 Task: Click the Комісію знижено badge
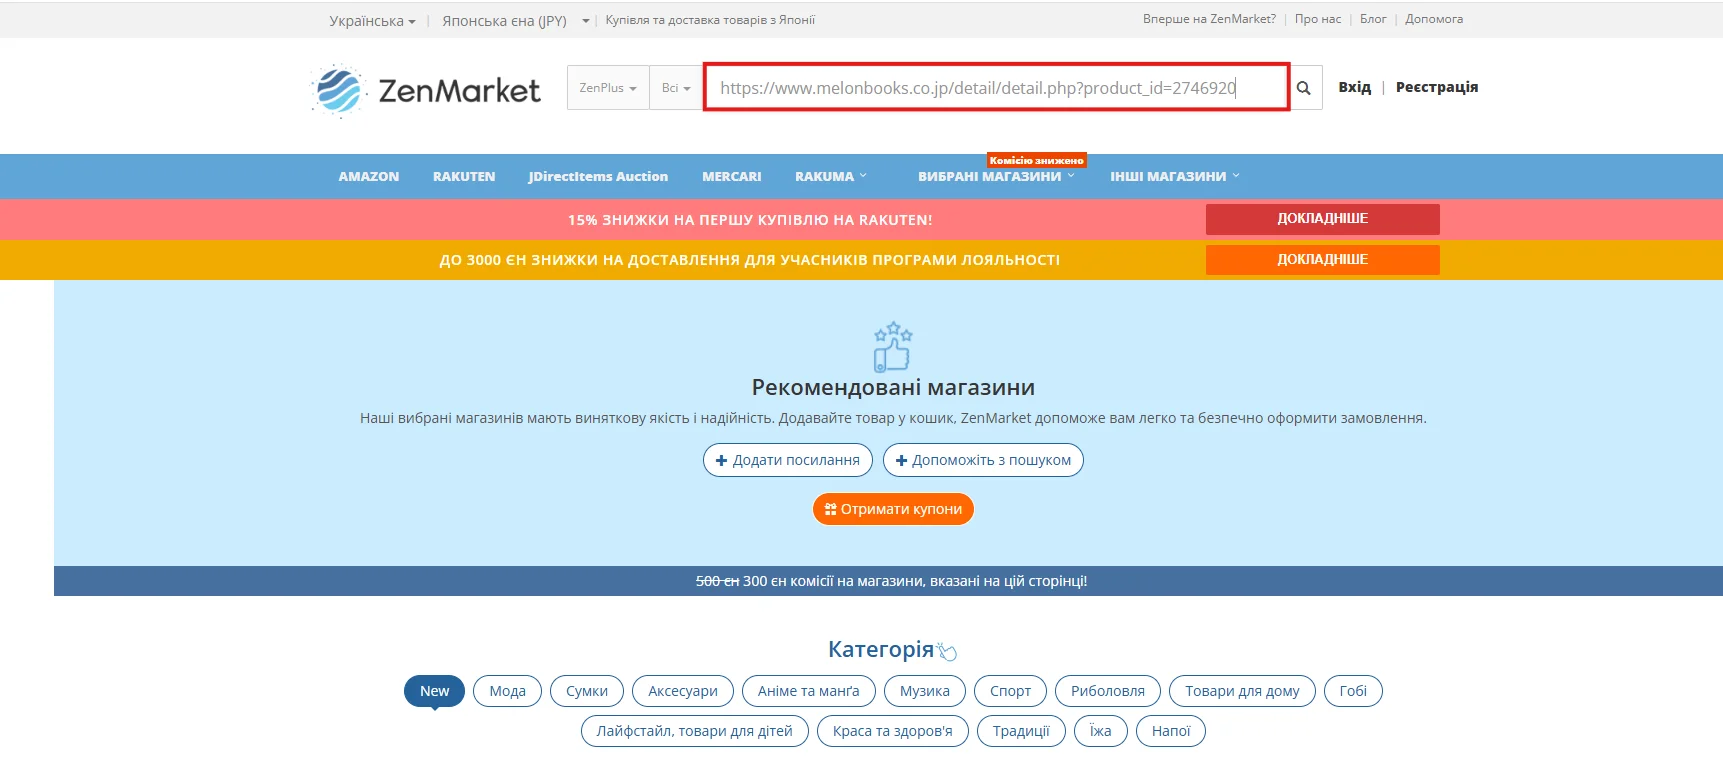pyautogui.click(x=1036, y=160)
